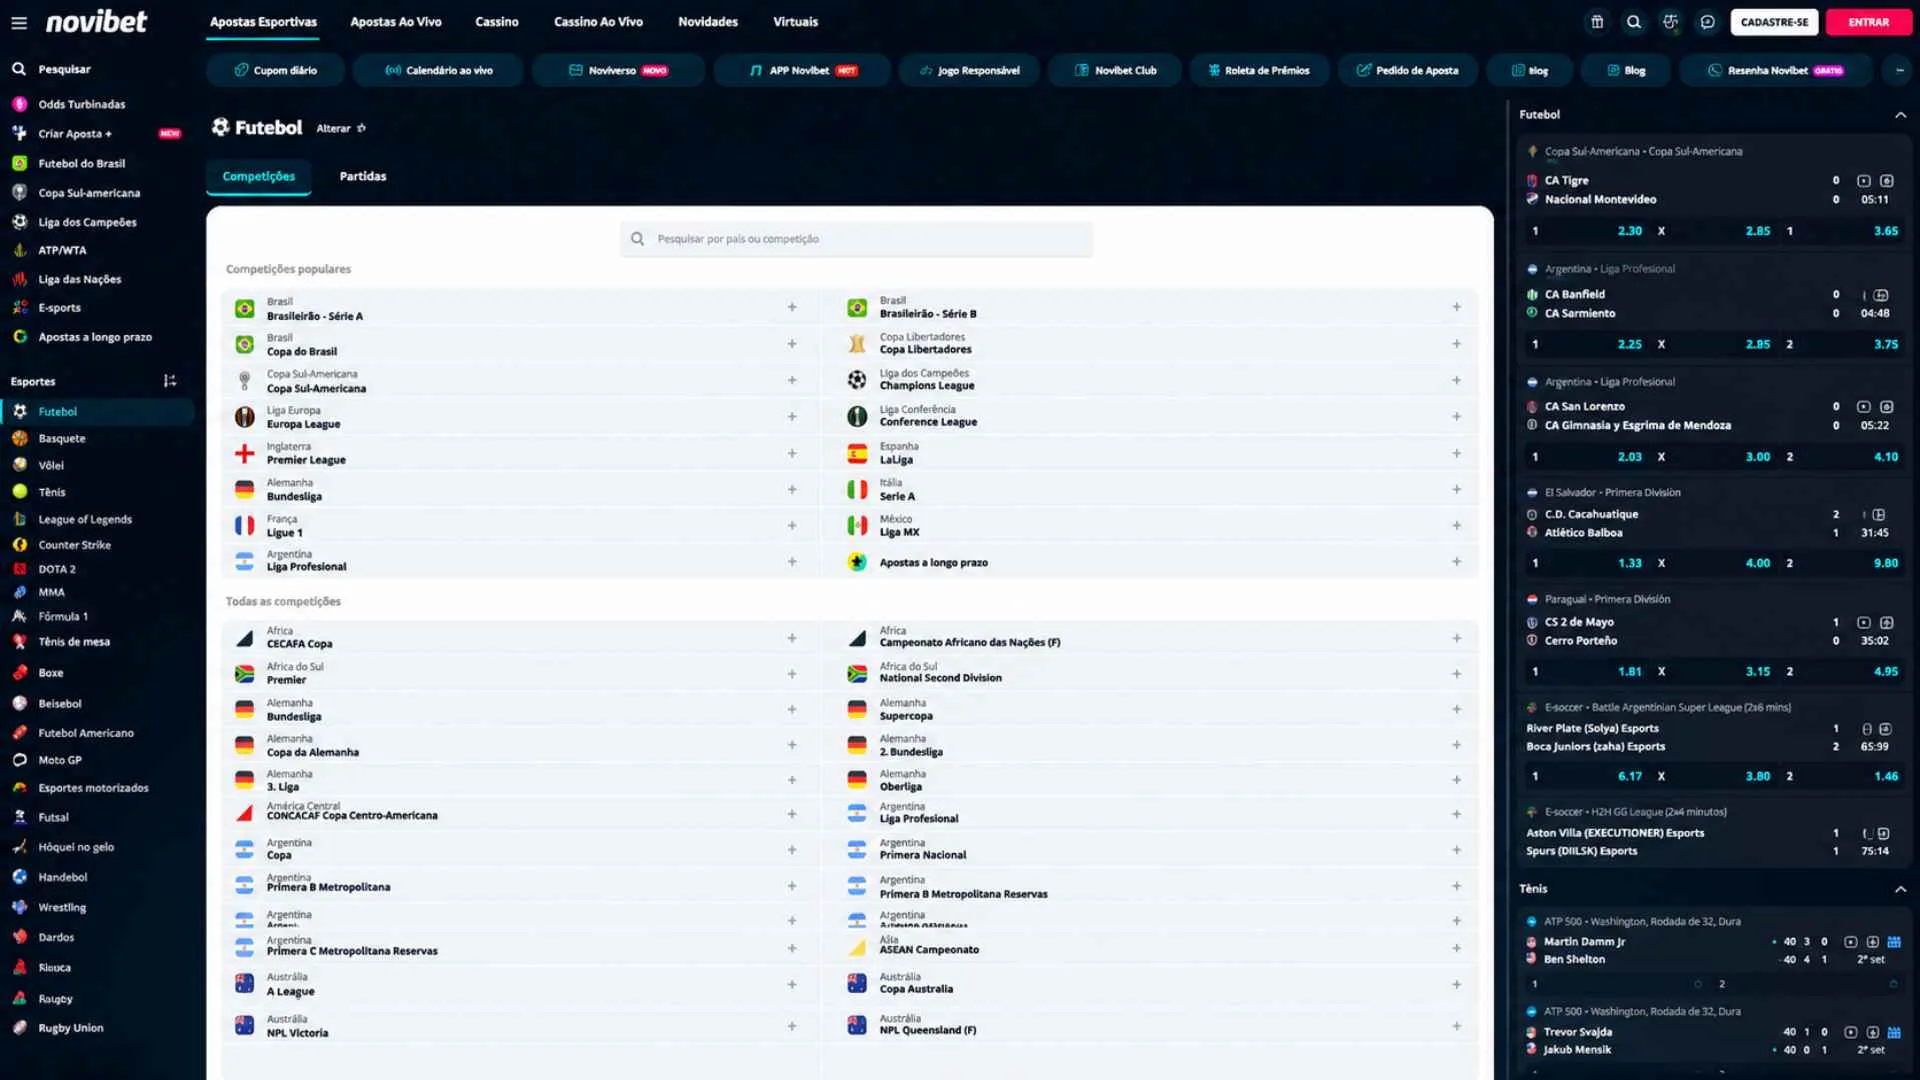Image resolution: width=1920 pixels, height=1080 pixels.
Task: Click the CADASTRE-SE button
Action: click(1775, 22)
